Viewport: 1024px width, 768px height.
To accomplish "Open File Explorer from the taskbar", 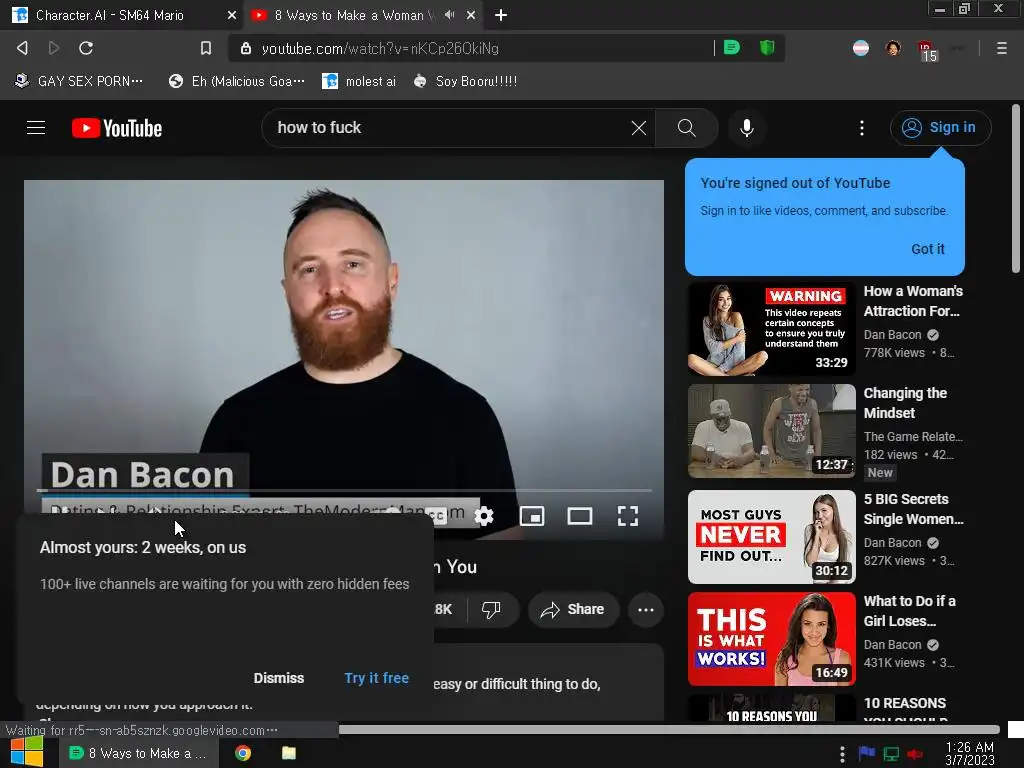I will [289, 753].
